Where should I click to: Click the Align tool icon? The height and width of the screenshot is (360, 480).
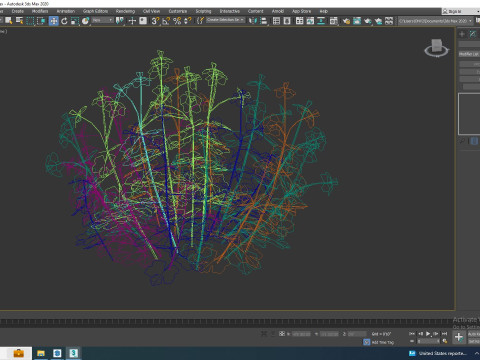pos(263,21)
